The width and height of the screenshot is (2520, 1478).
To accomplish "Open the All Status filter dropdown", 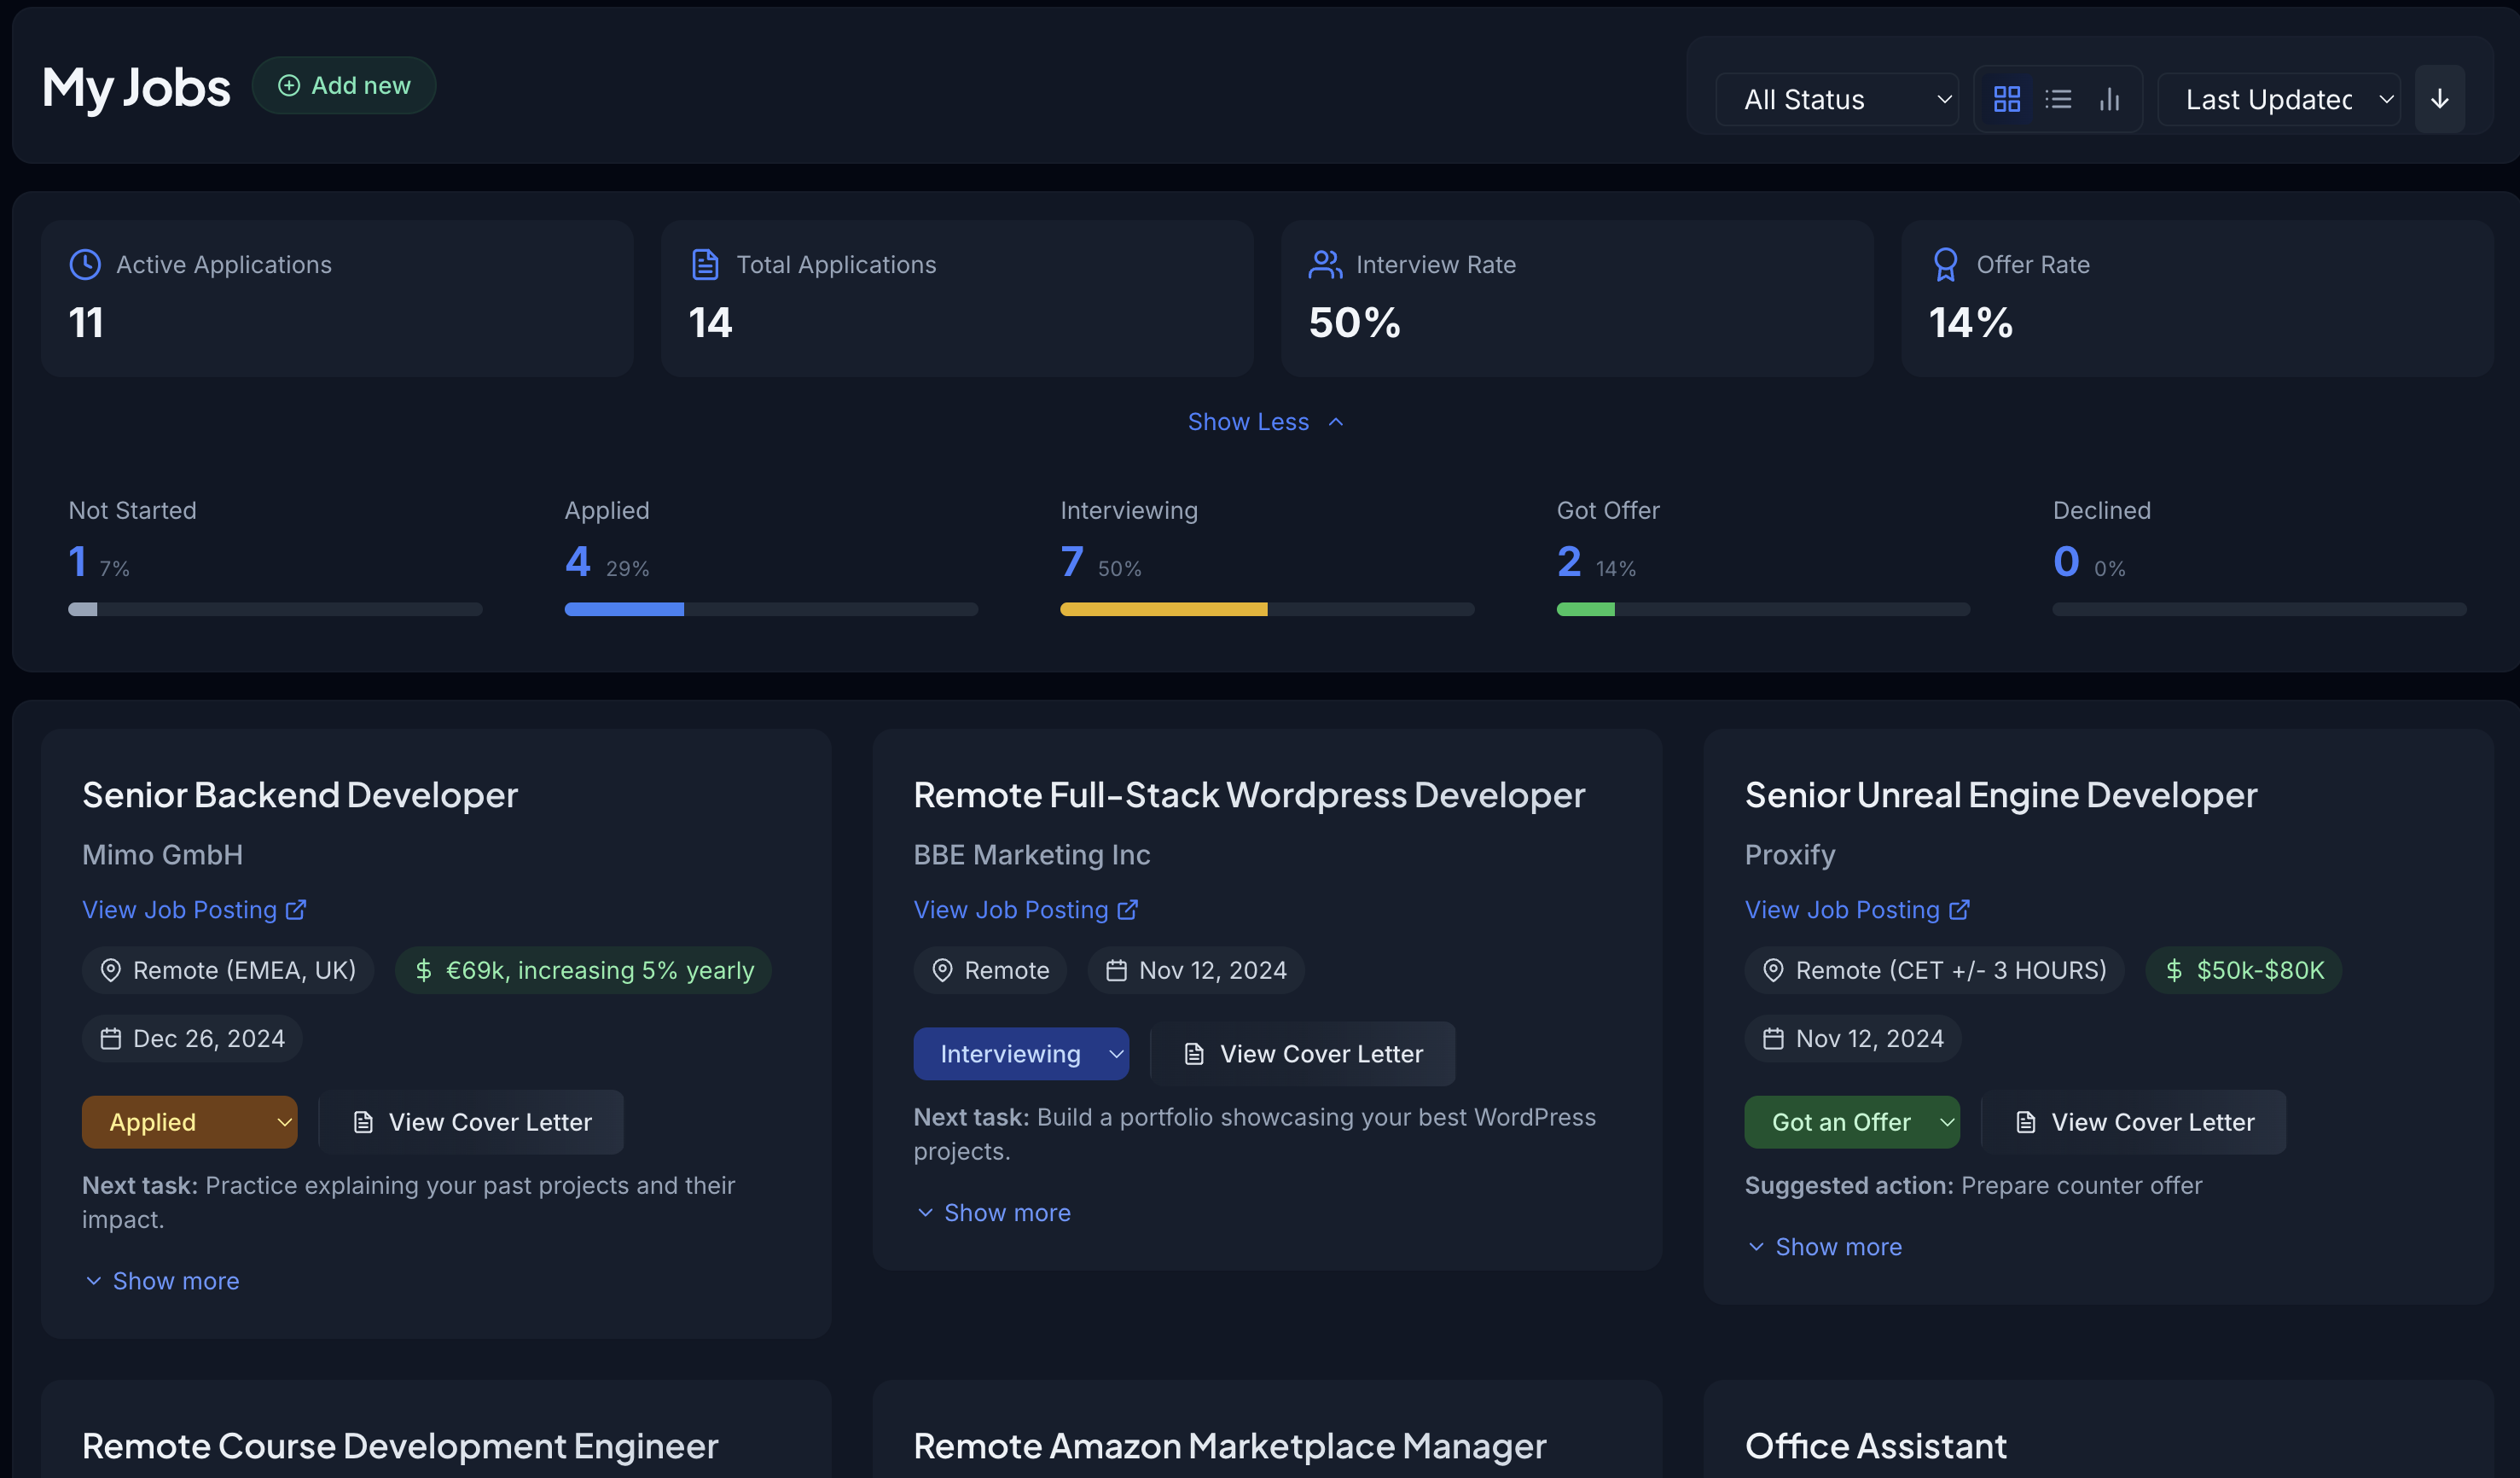I will pyautogui.click(x=1836, y=99).
